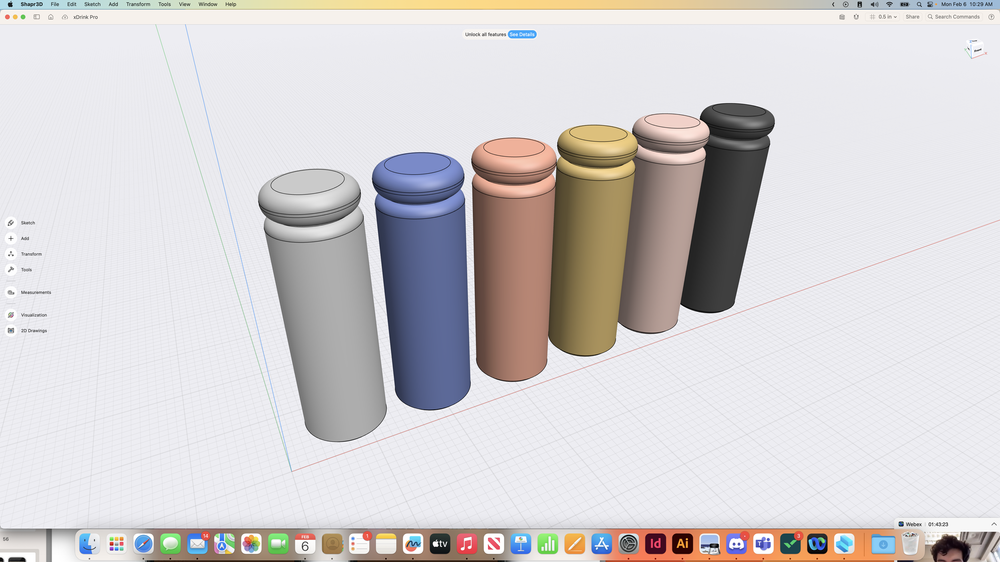Image resolution: width=1000 pixels, height=562 pixels.
Task: Open the Sketch tool in the sidebar
Action: tap(20, 223)
